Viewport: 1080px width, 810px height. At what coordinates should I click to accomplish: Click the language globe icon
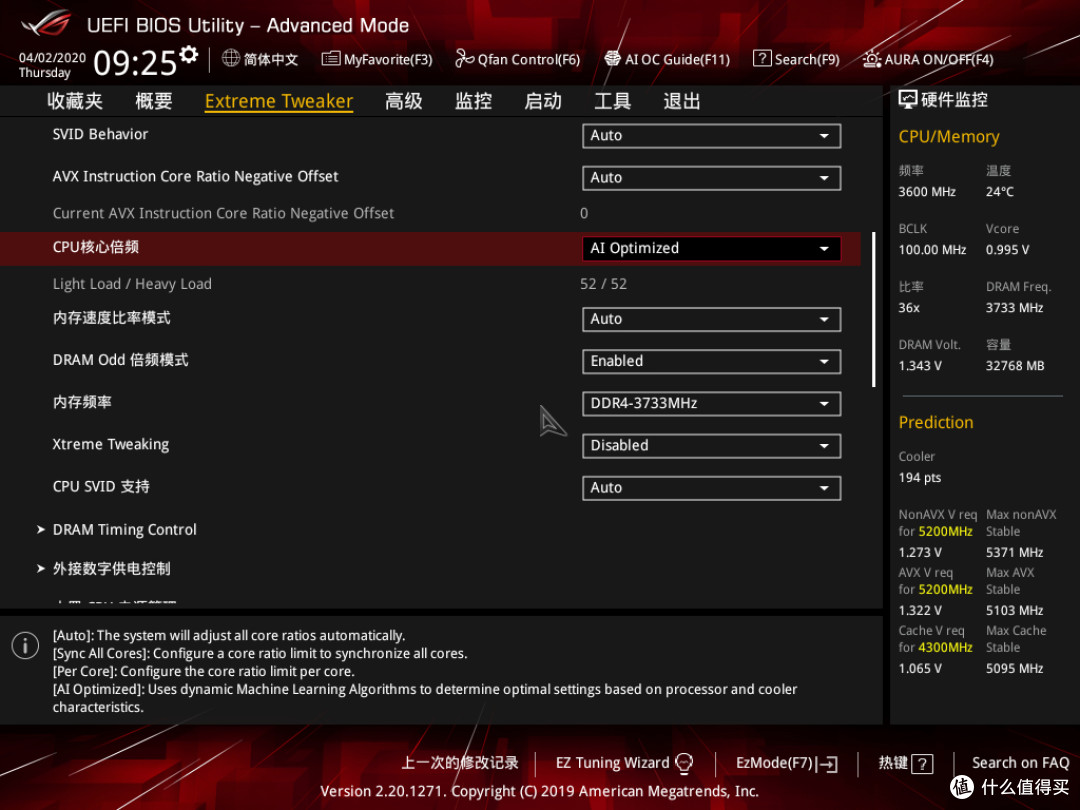[x=231, y=59]
